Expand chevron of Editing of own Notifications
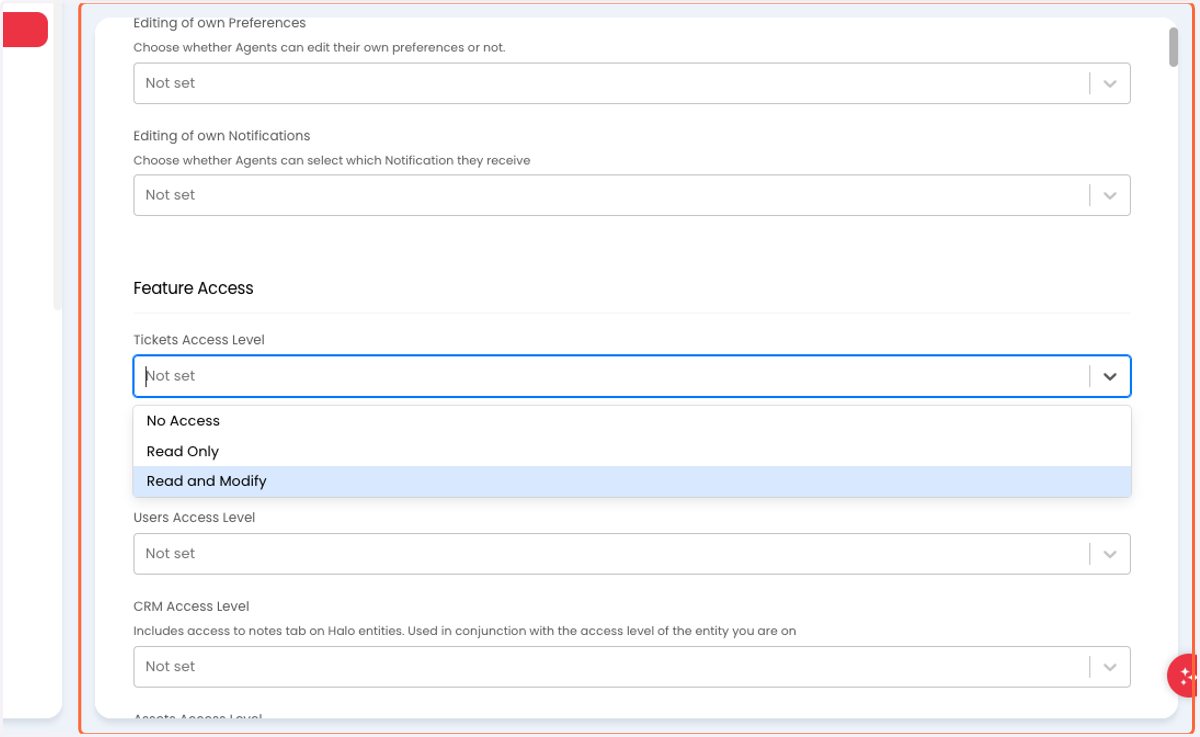This screenshot has height=737, width=1200. click(x=1110, y=196)
